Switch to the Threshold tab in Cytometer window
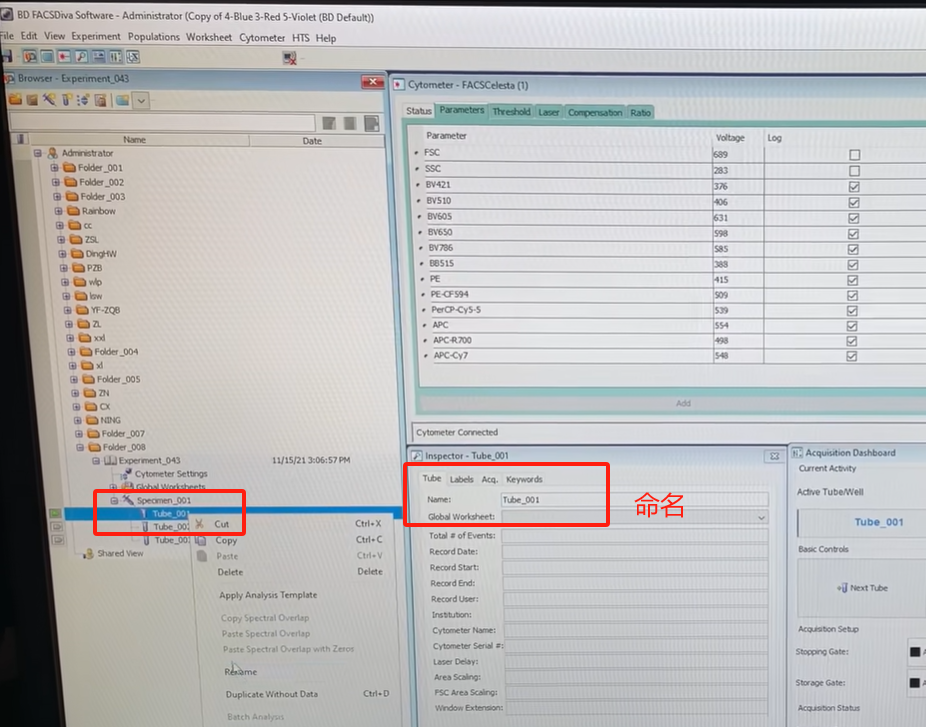This screenshot has width=926, height=727. pos(511,112)
